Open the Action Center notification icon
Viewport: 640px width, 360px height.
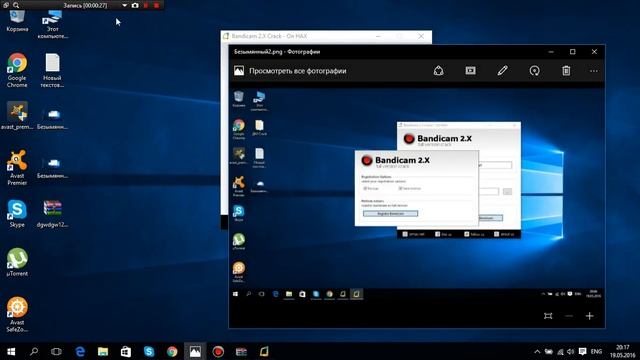pyautogui.click(x=582, y=351)
